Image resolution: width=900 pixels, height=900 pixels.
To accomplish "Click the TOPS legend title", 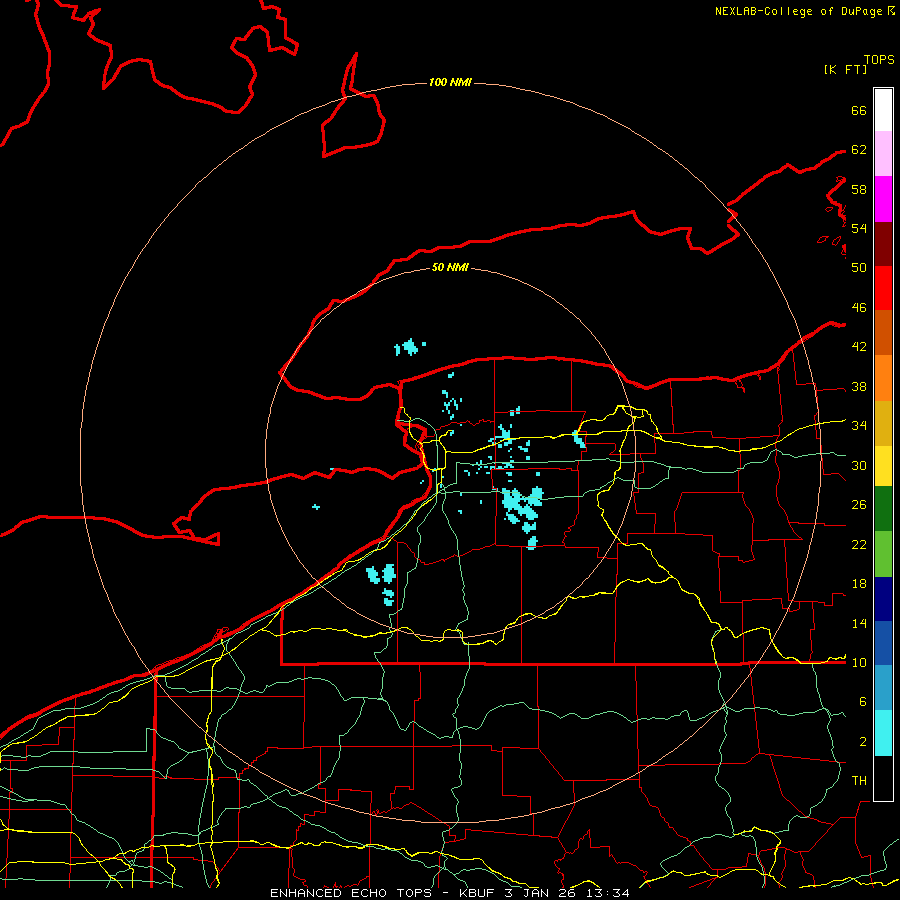I will pyautogui.click(x=879, y=60).
